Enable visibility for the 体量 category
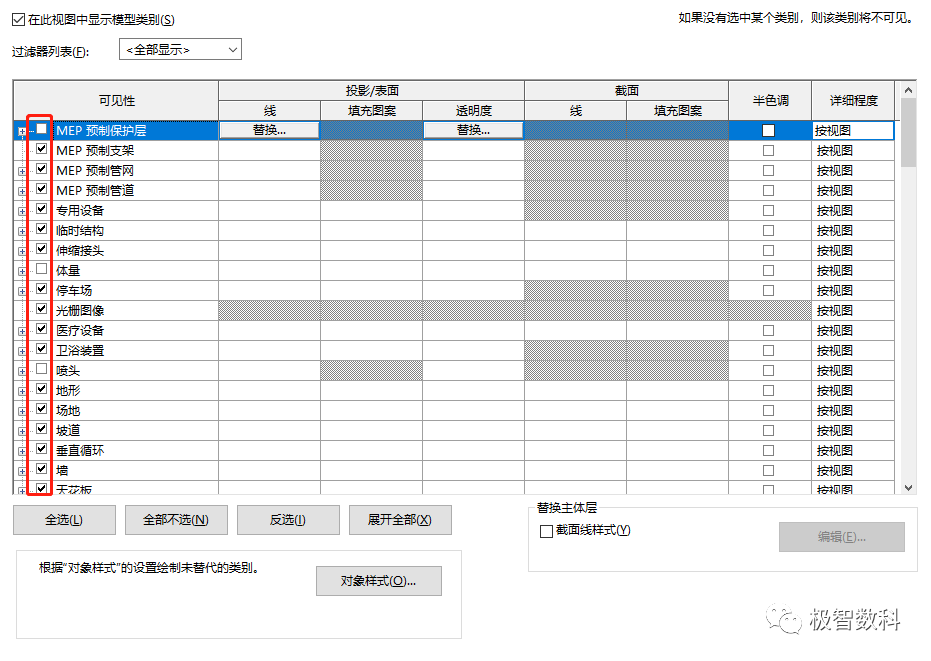Screen dimensions: 931x661 tap(40, 269)
